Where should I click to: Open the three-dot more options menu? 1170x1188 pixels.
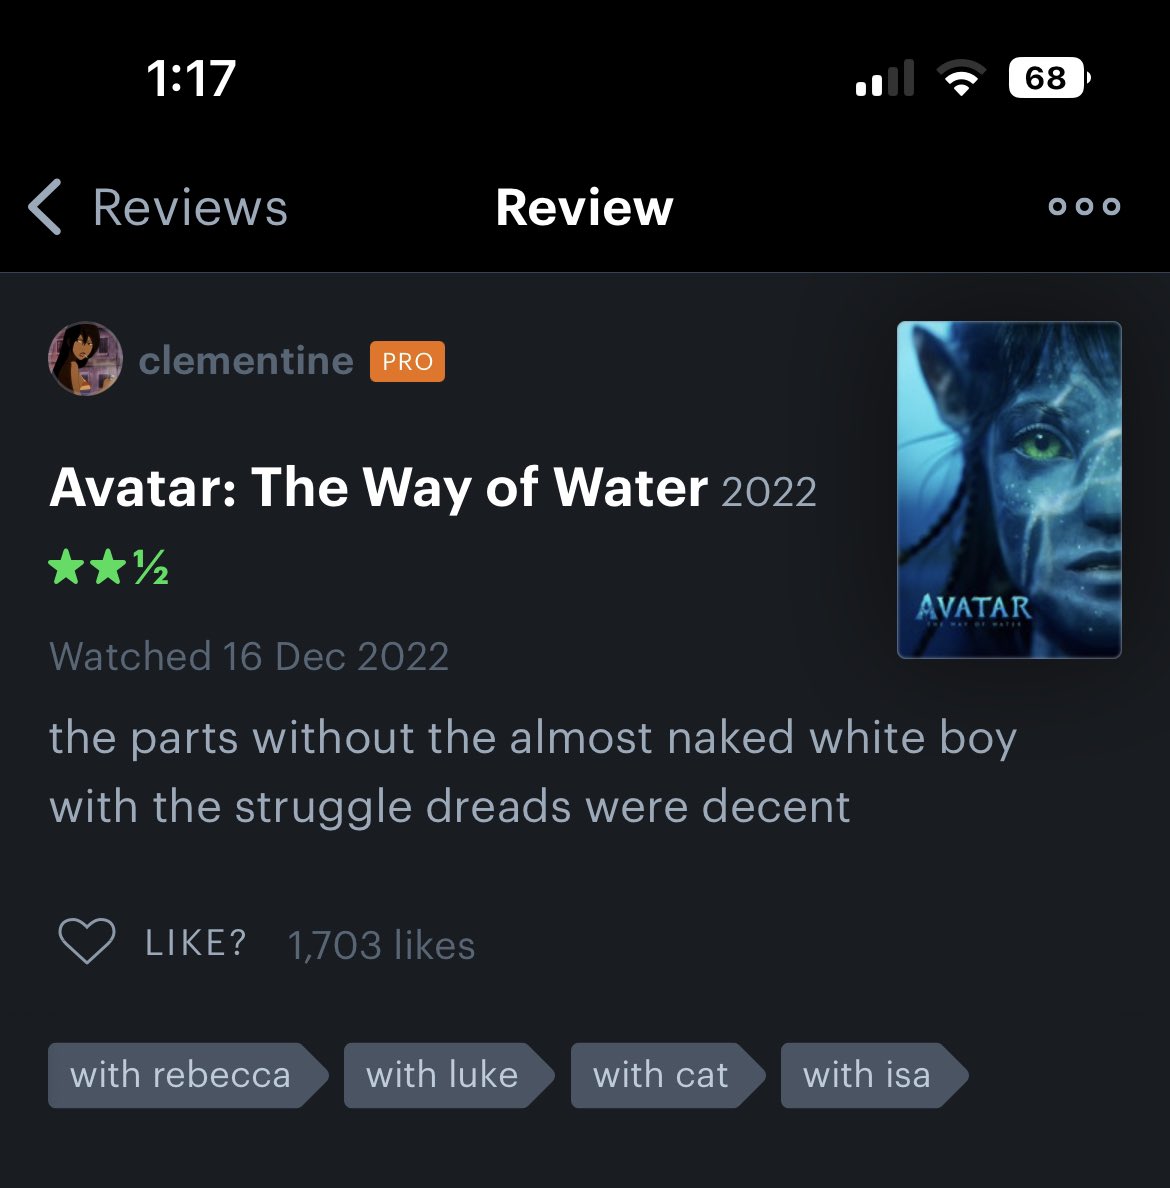click(1084, 206)
